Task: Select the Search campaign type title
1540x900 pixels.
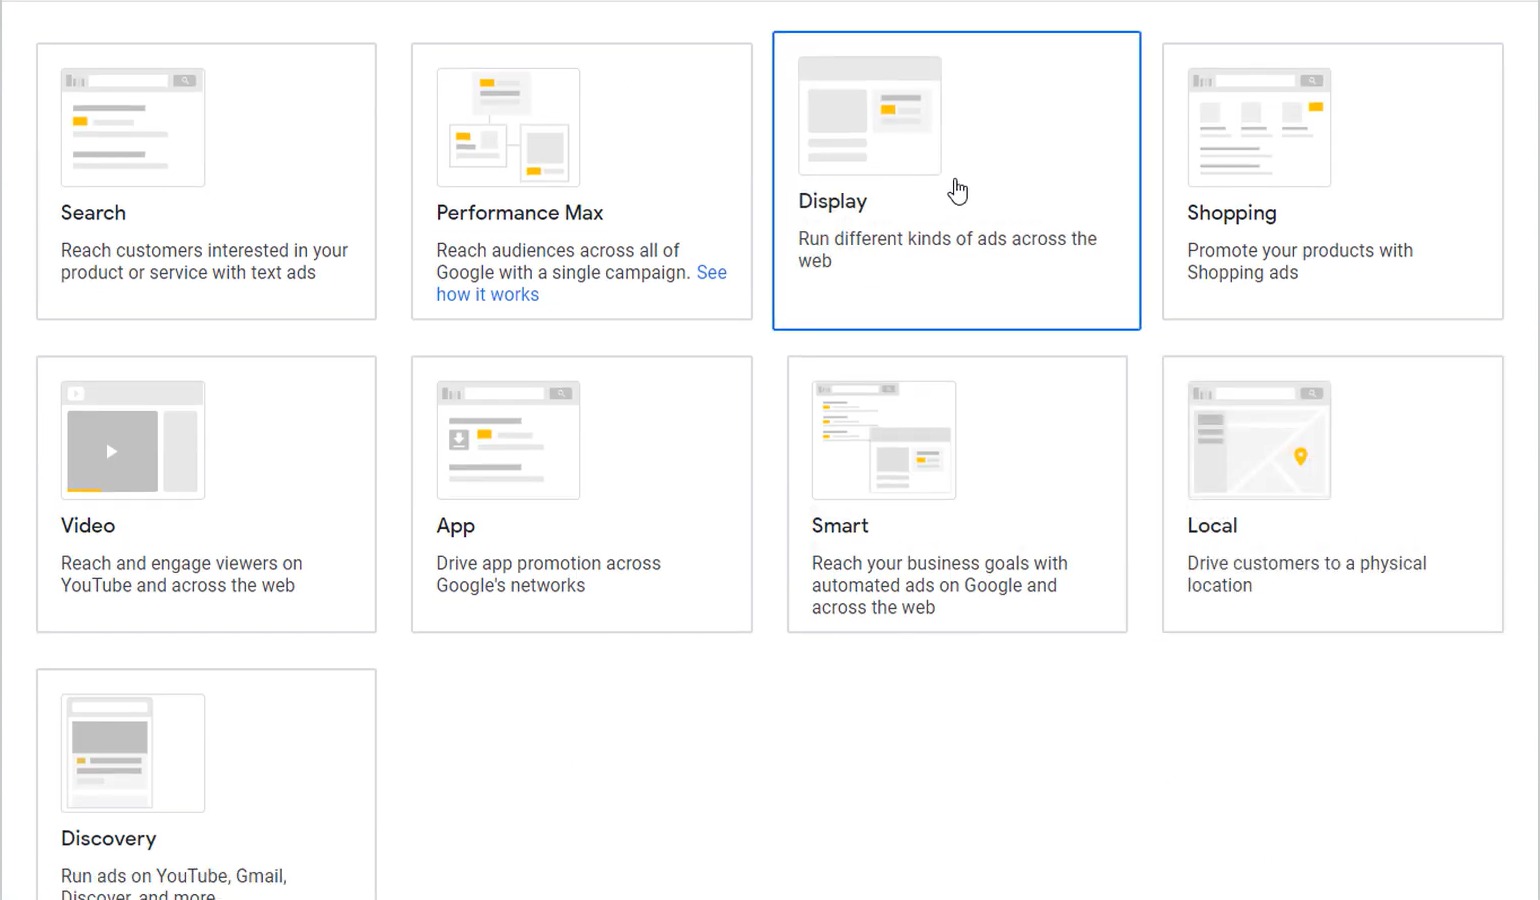Action: coord(93,213)
